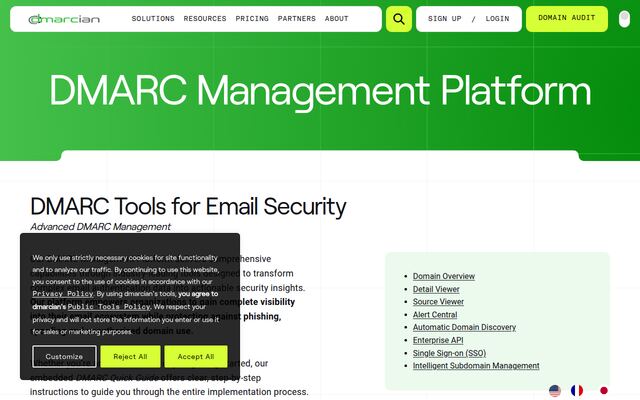Start a Domain Audit

567,19
